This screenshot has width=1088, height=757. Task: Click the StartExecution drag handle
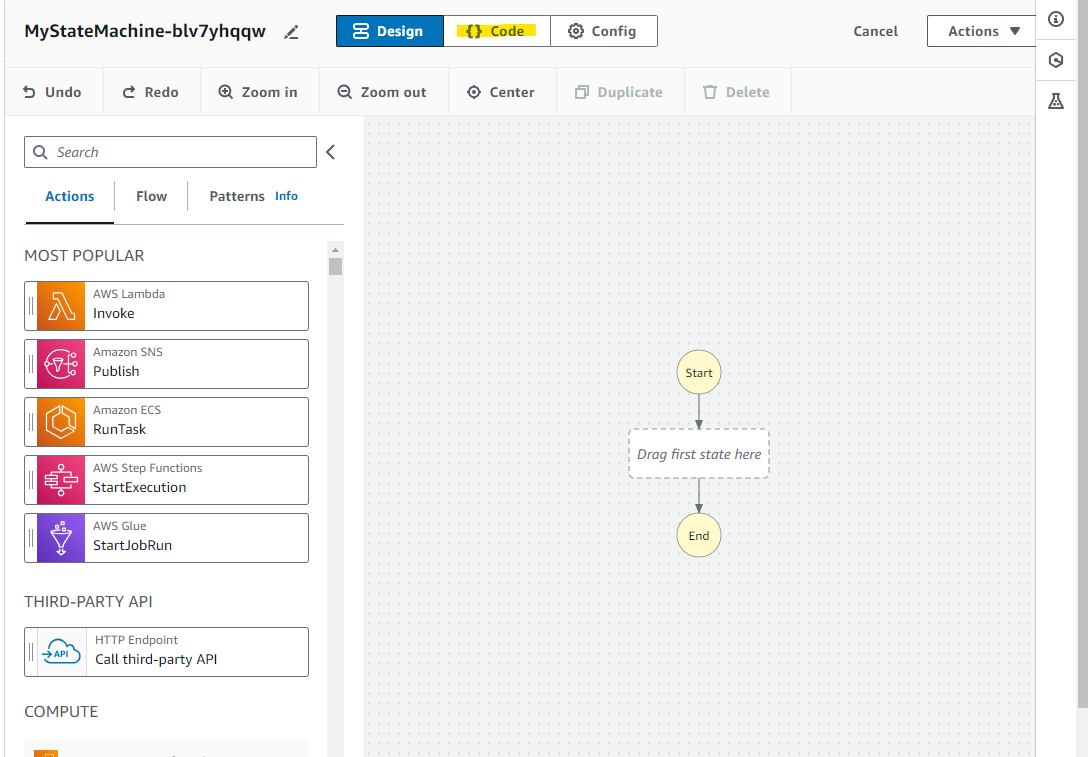coord(31,480)
